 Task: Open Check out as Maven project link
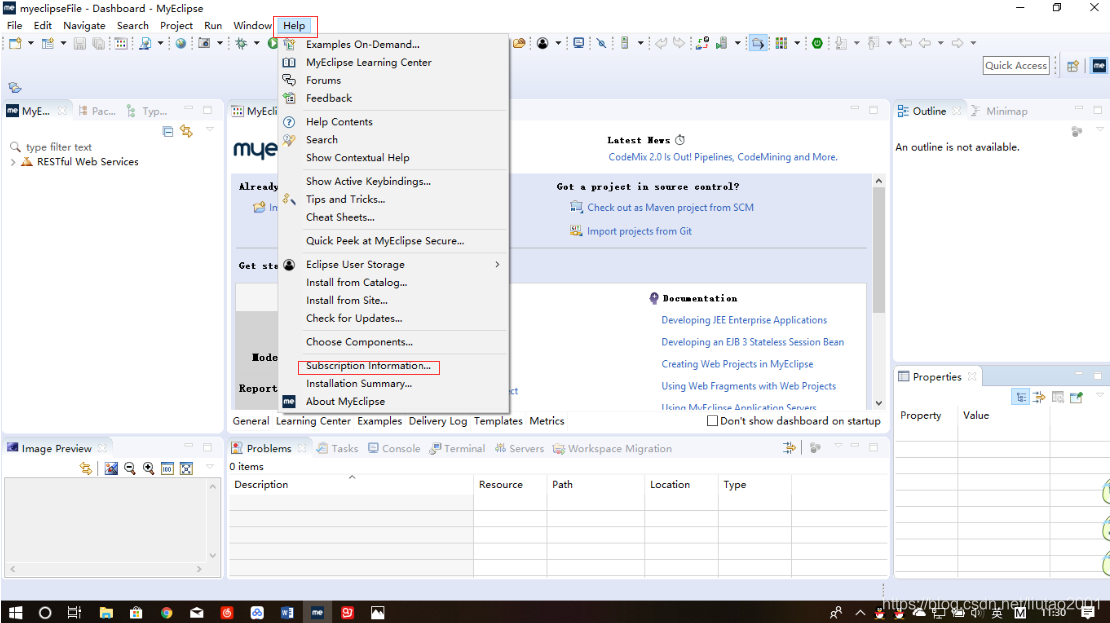[670, 207]
